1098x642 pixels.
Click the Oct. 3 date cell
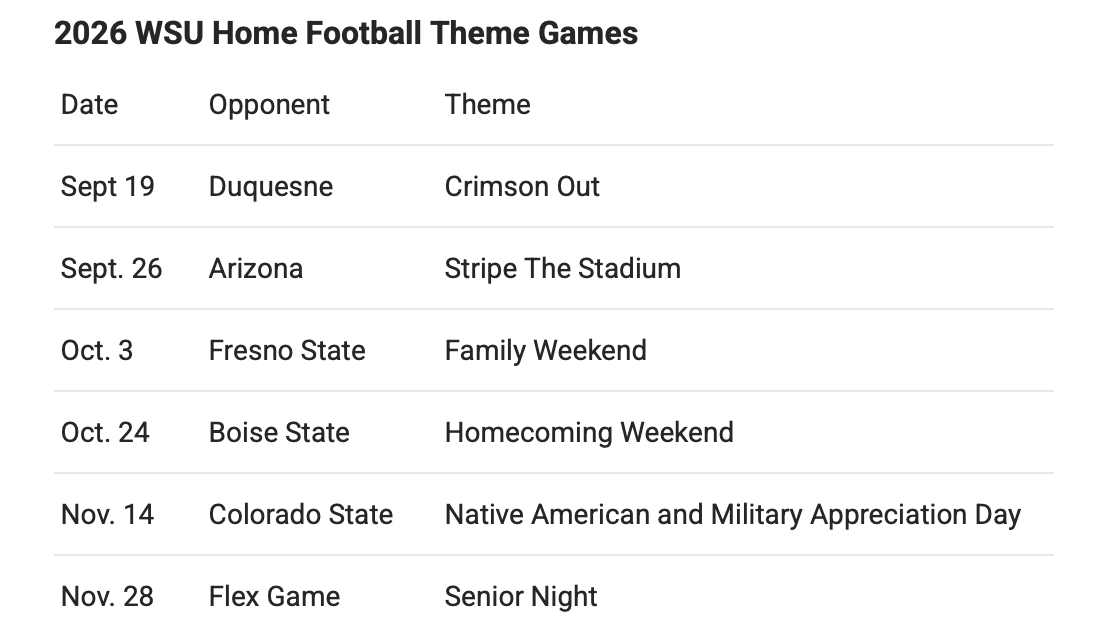97,350
